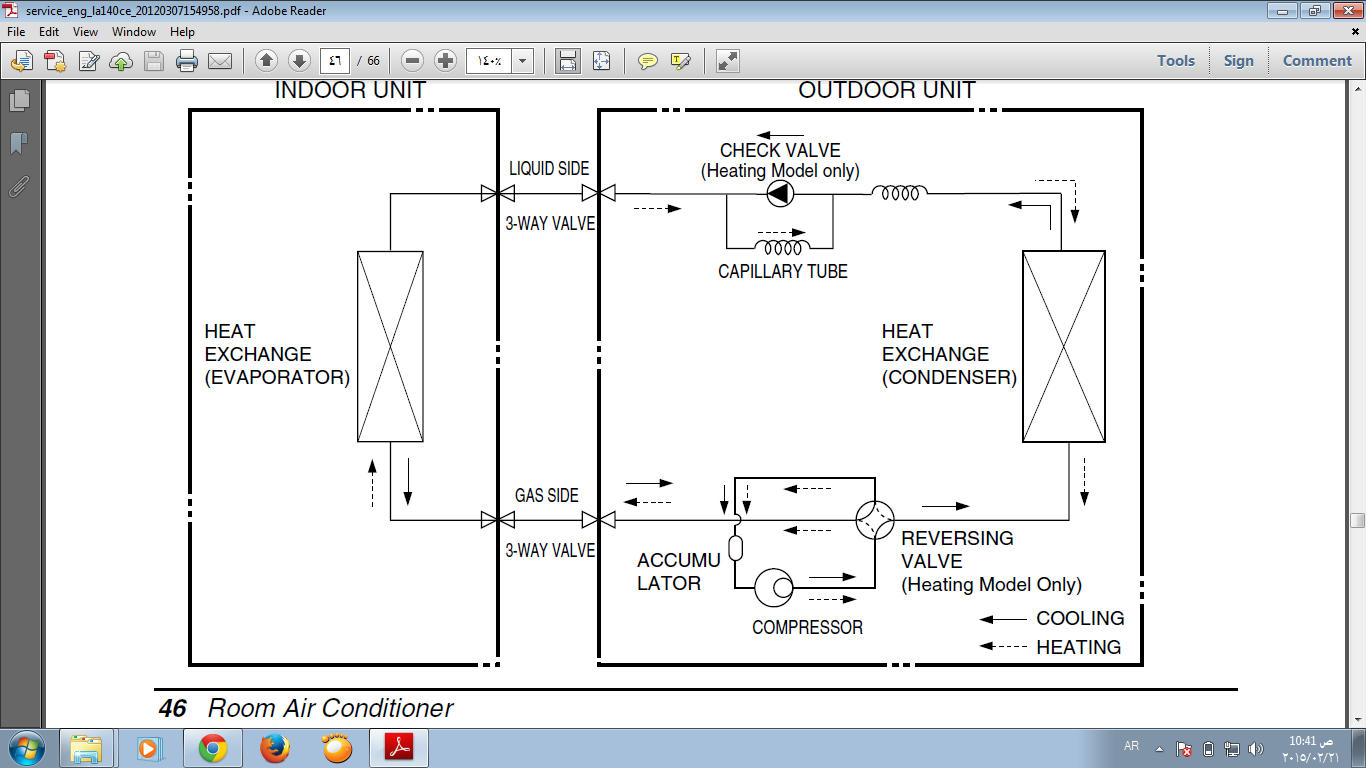Image resolution: width=1366 pixels, height=768 pixels.
Task: Show the Bookmarks side panel
Action: tap(19, 144)
